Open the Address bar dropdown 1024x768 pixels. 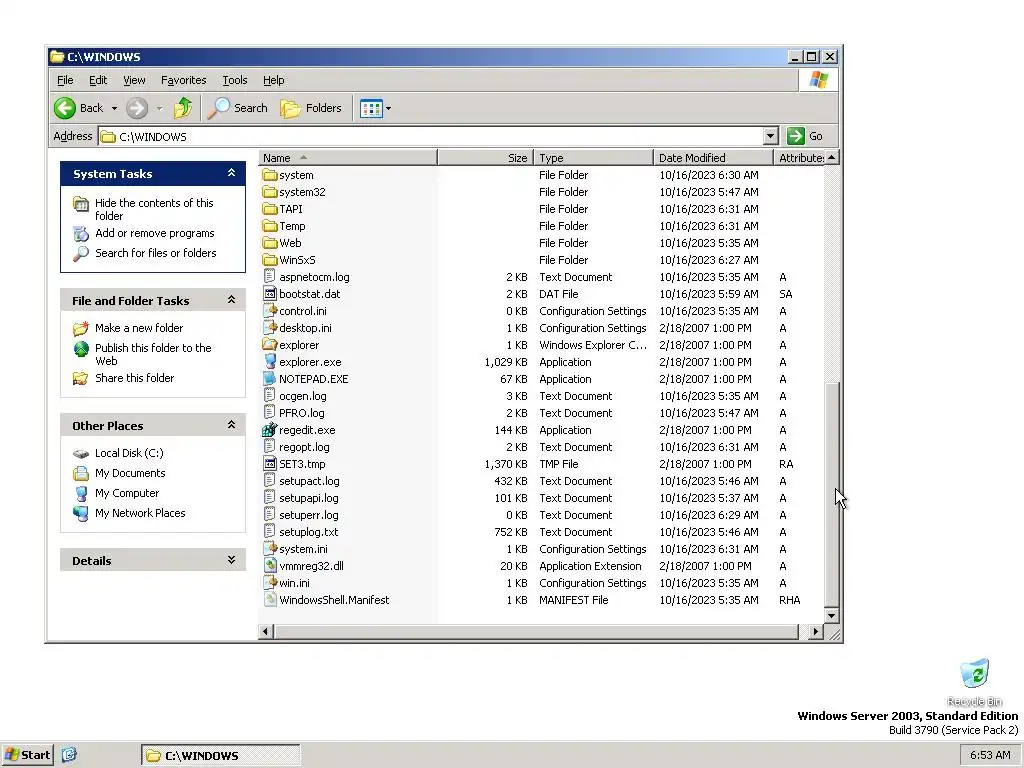(771, 136)
